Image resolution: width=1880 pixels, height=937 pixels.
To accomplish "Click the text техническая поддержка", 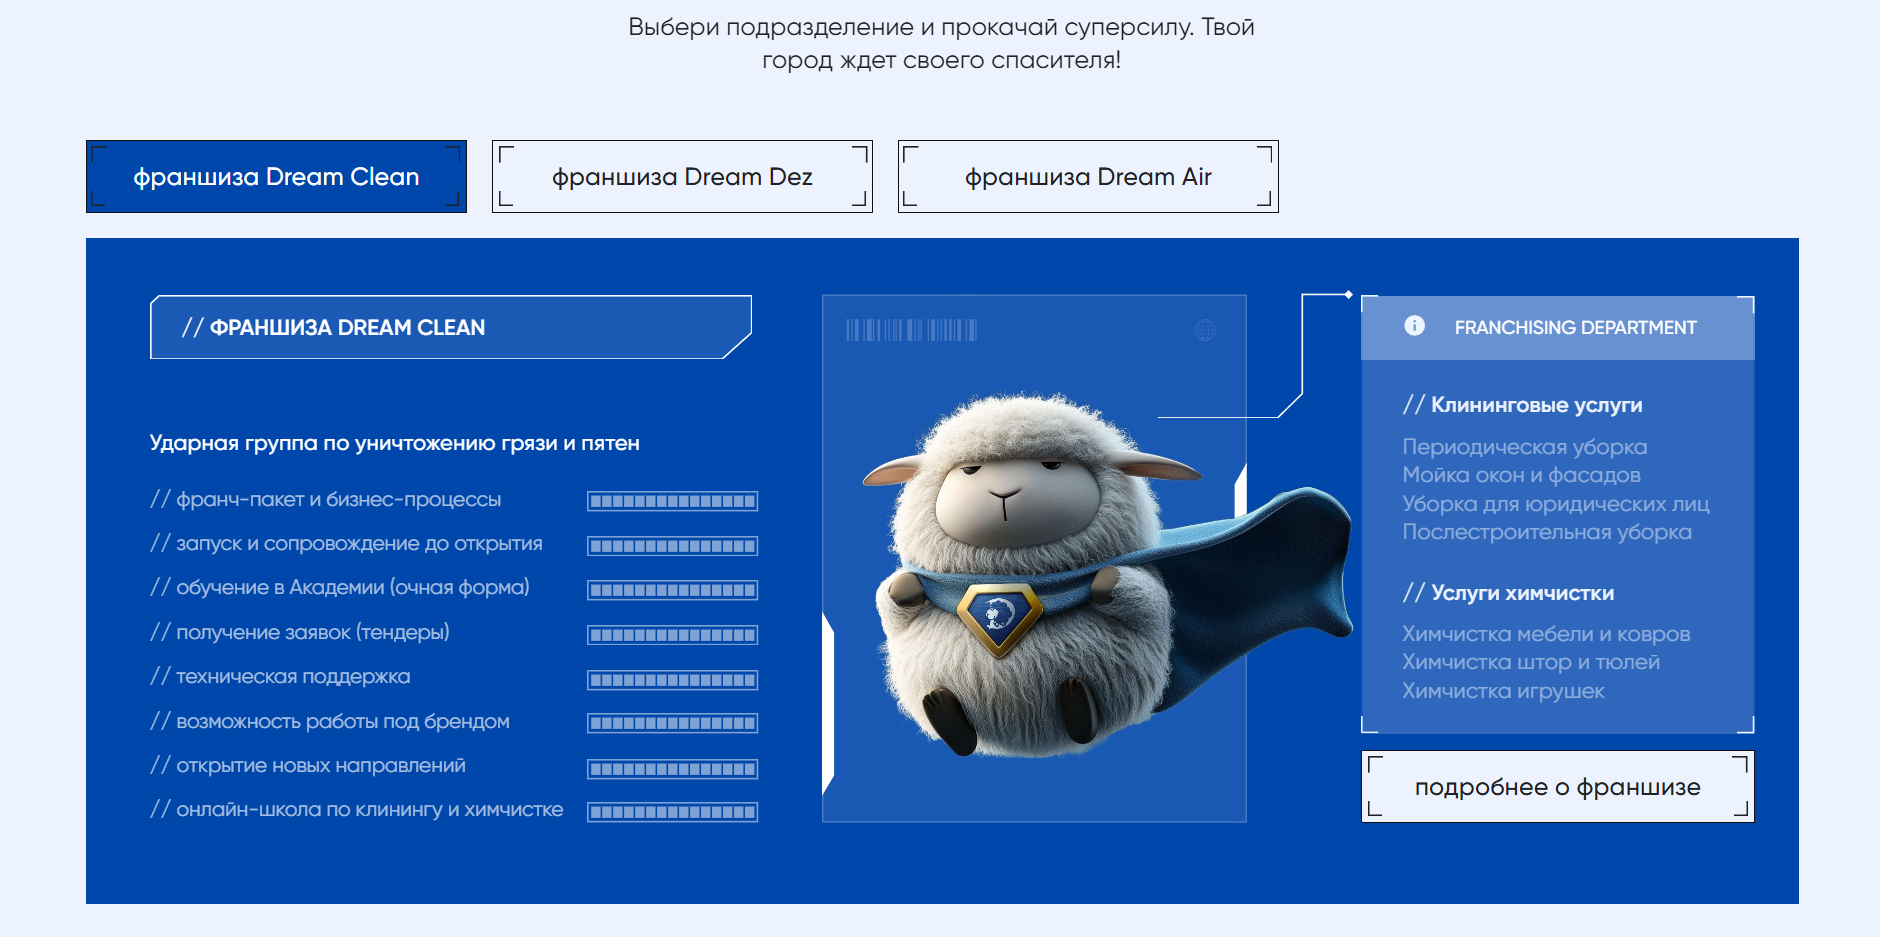I will click(x=280, y=676).
